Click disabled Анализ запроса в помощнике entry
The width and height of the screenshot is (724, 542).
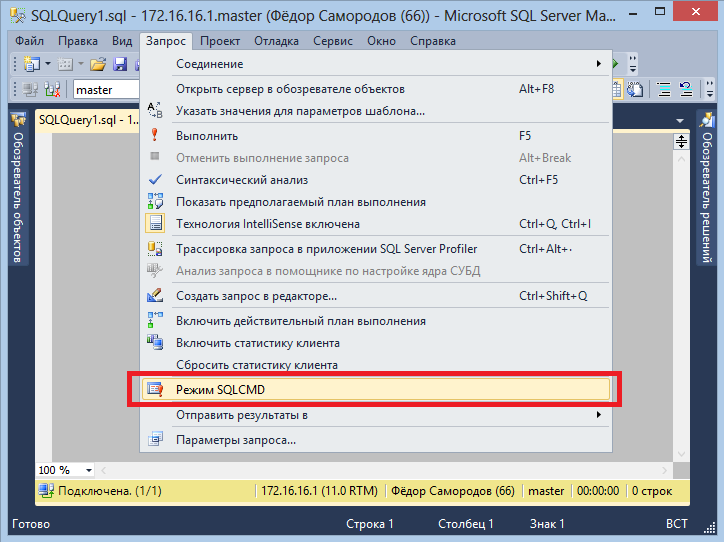click(x=376, y=271)
